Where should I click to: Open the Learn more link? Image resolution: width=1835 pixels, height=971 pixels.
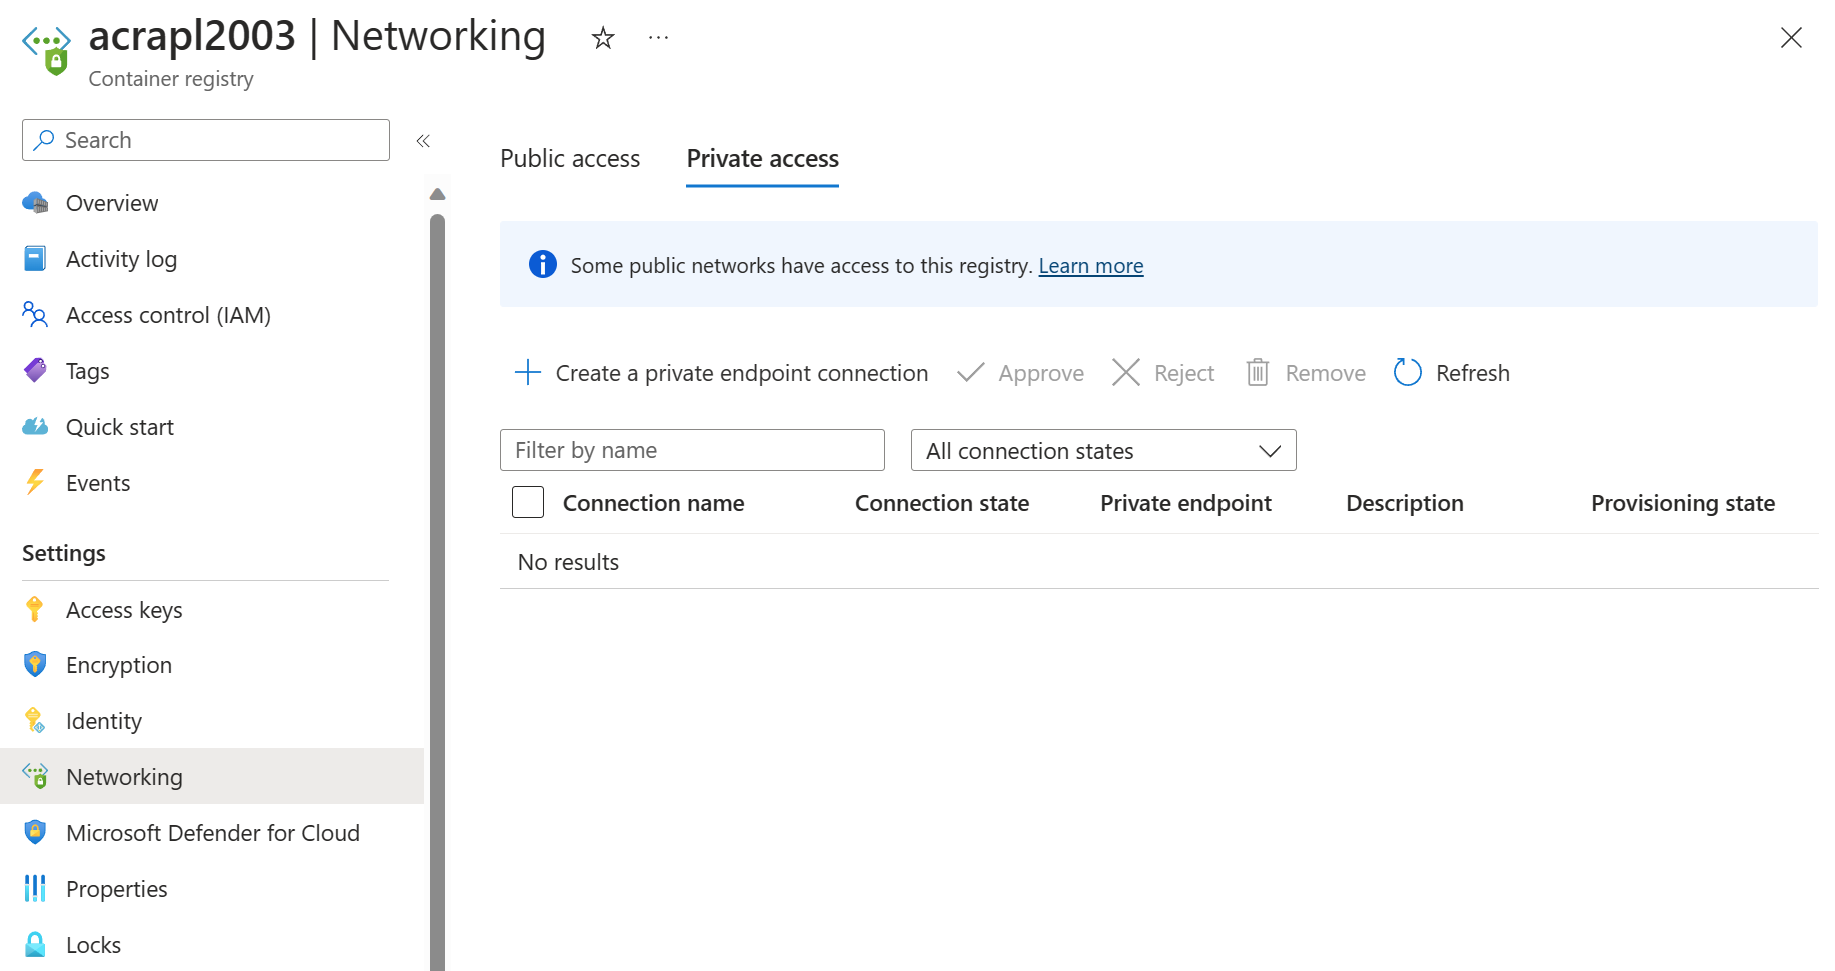click(x=1090, y=265)
